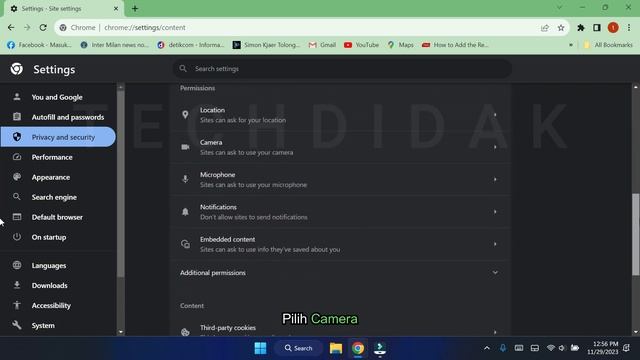This screenshot has height=360, width=640.
Task: Expand the Embedded content row arrow
Action: click(495, 244)
